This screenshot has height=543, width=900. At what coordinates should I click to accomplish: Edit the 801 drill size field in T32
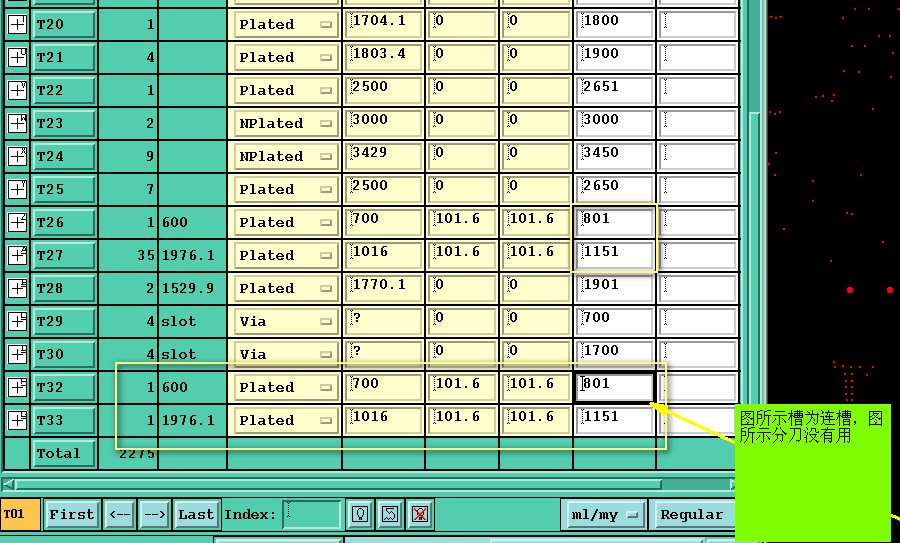(615, 387)
